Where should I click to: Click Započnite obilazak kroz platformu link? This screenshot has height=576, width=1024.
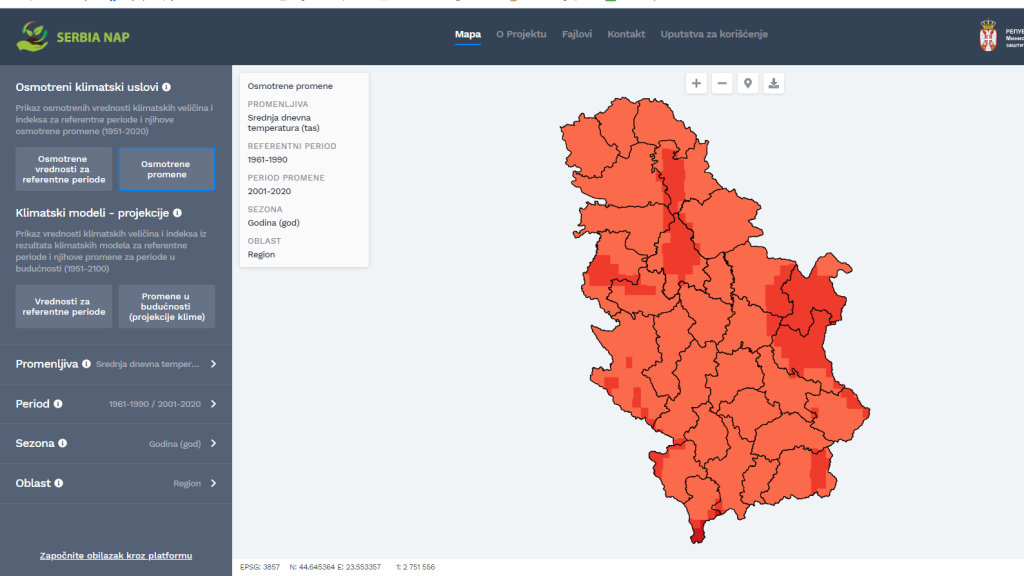[x=116, y=555]
